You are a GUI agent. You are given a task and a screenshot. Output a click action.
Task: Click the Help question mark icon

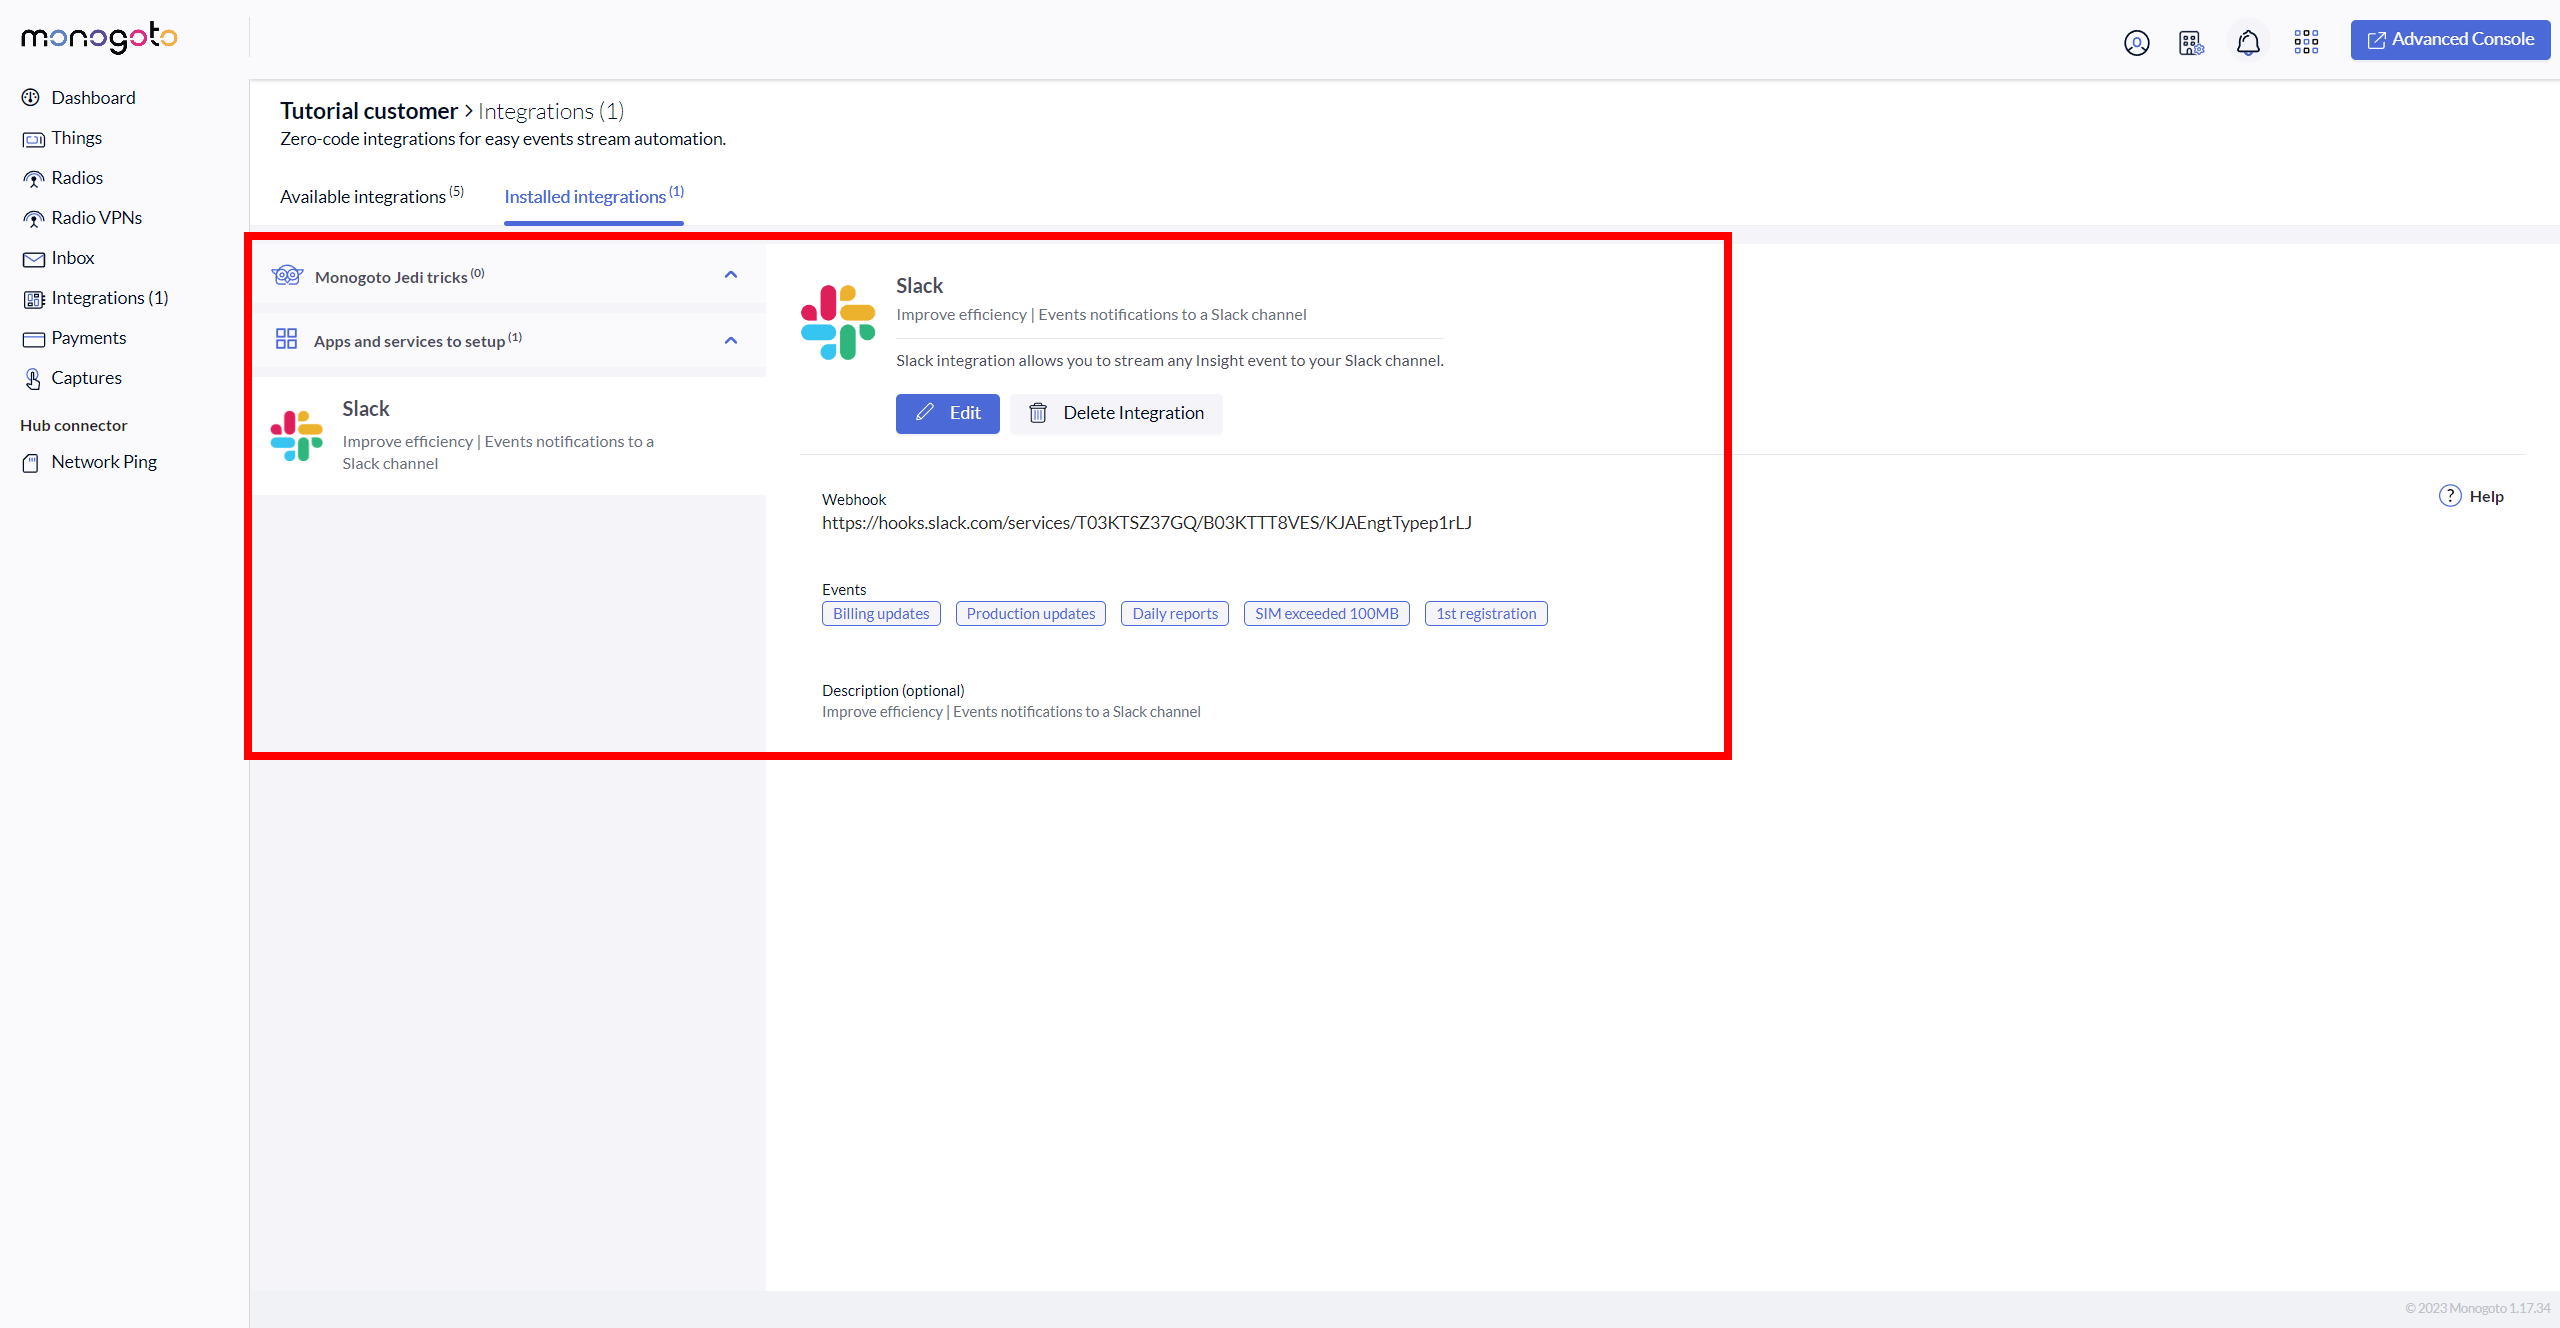(x=2449, y=496)
